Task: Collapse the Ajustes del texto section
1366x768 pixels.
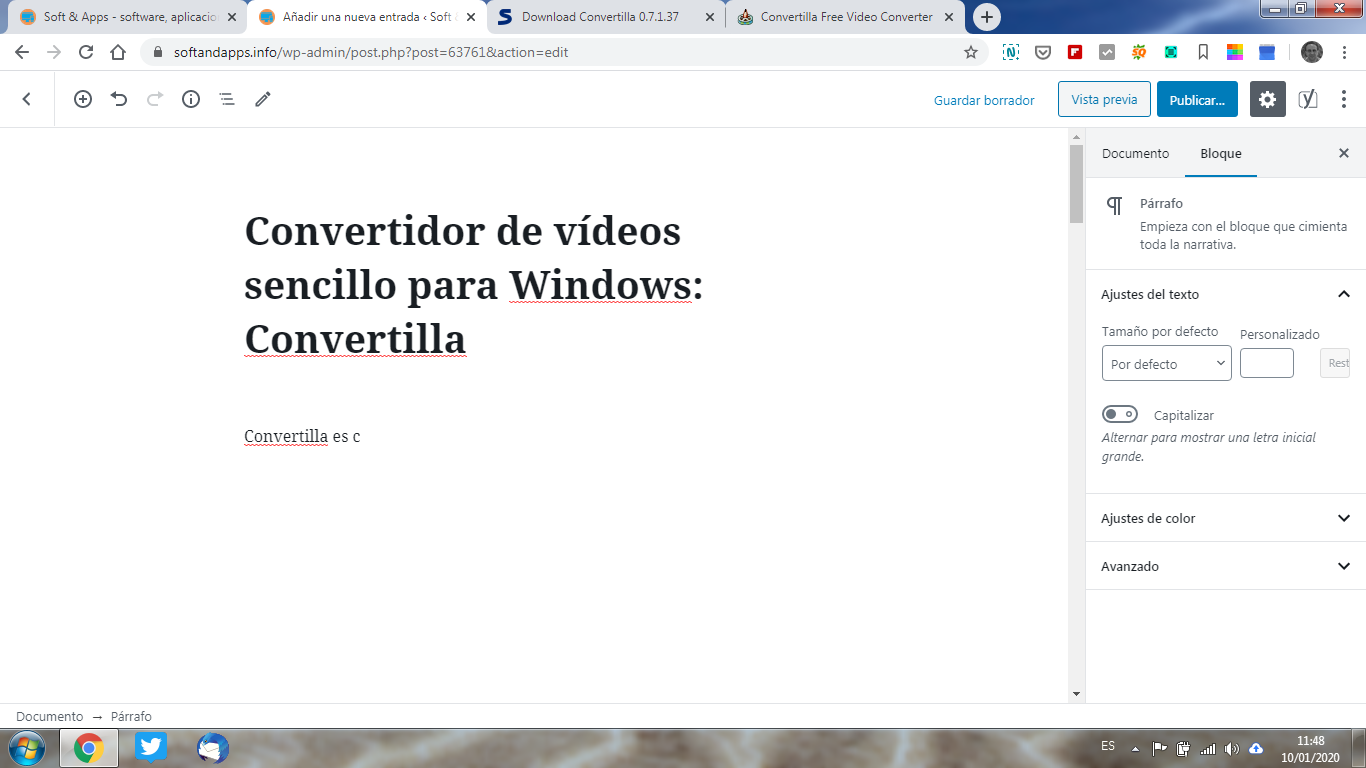Action: pyautogui.click(x=1226, y=294)
